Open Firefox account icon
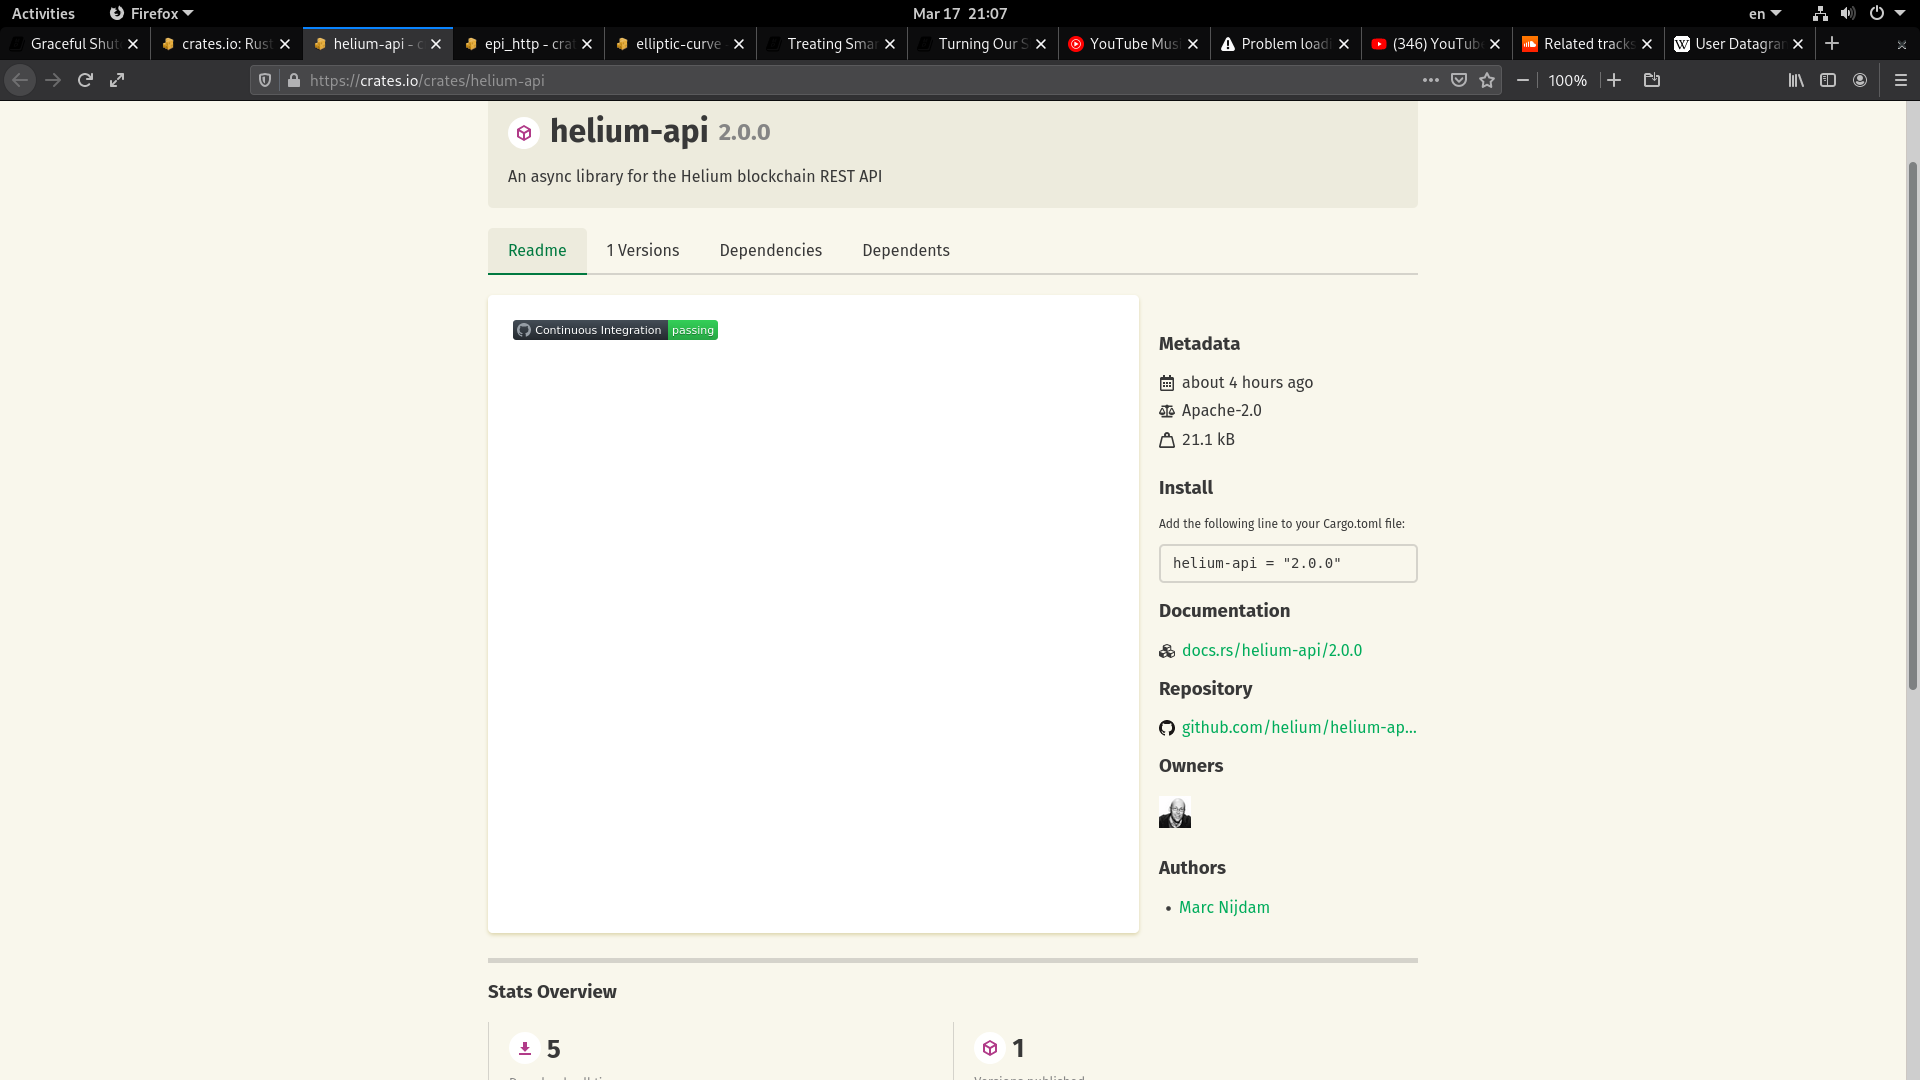This screenshot has height=1080, width=1920. [x=1860, y=80]
